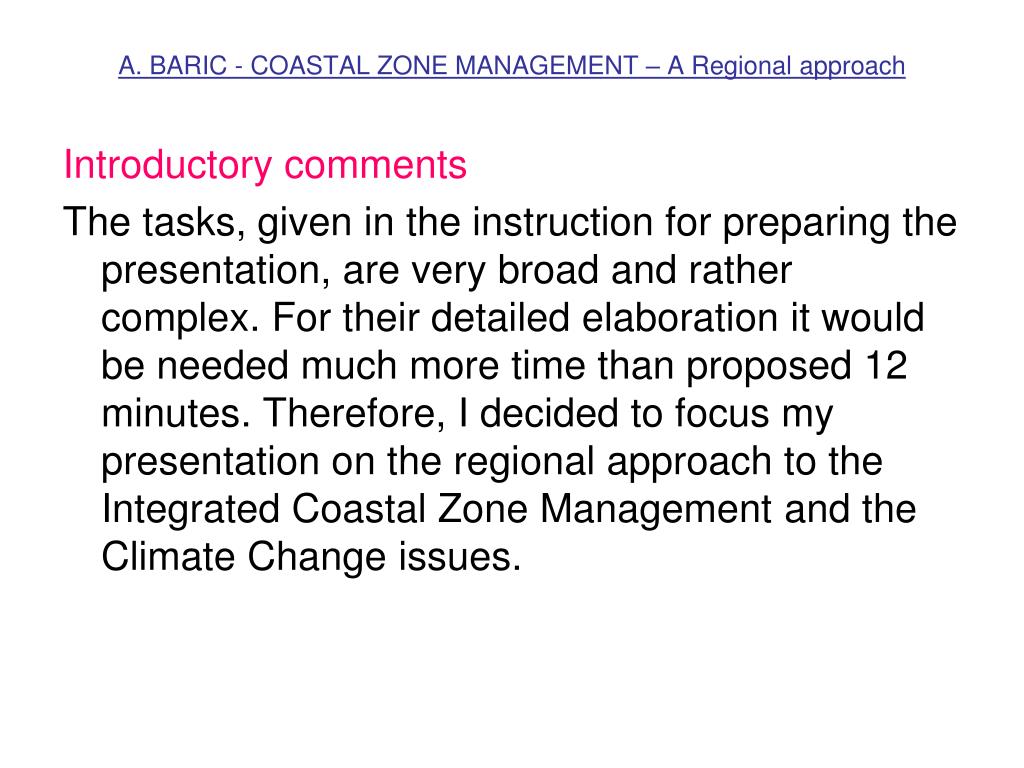Click the word 'elaboration' in the body text
This screenshot has height=768, width=1024.
[x=680, y=317]
